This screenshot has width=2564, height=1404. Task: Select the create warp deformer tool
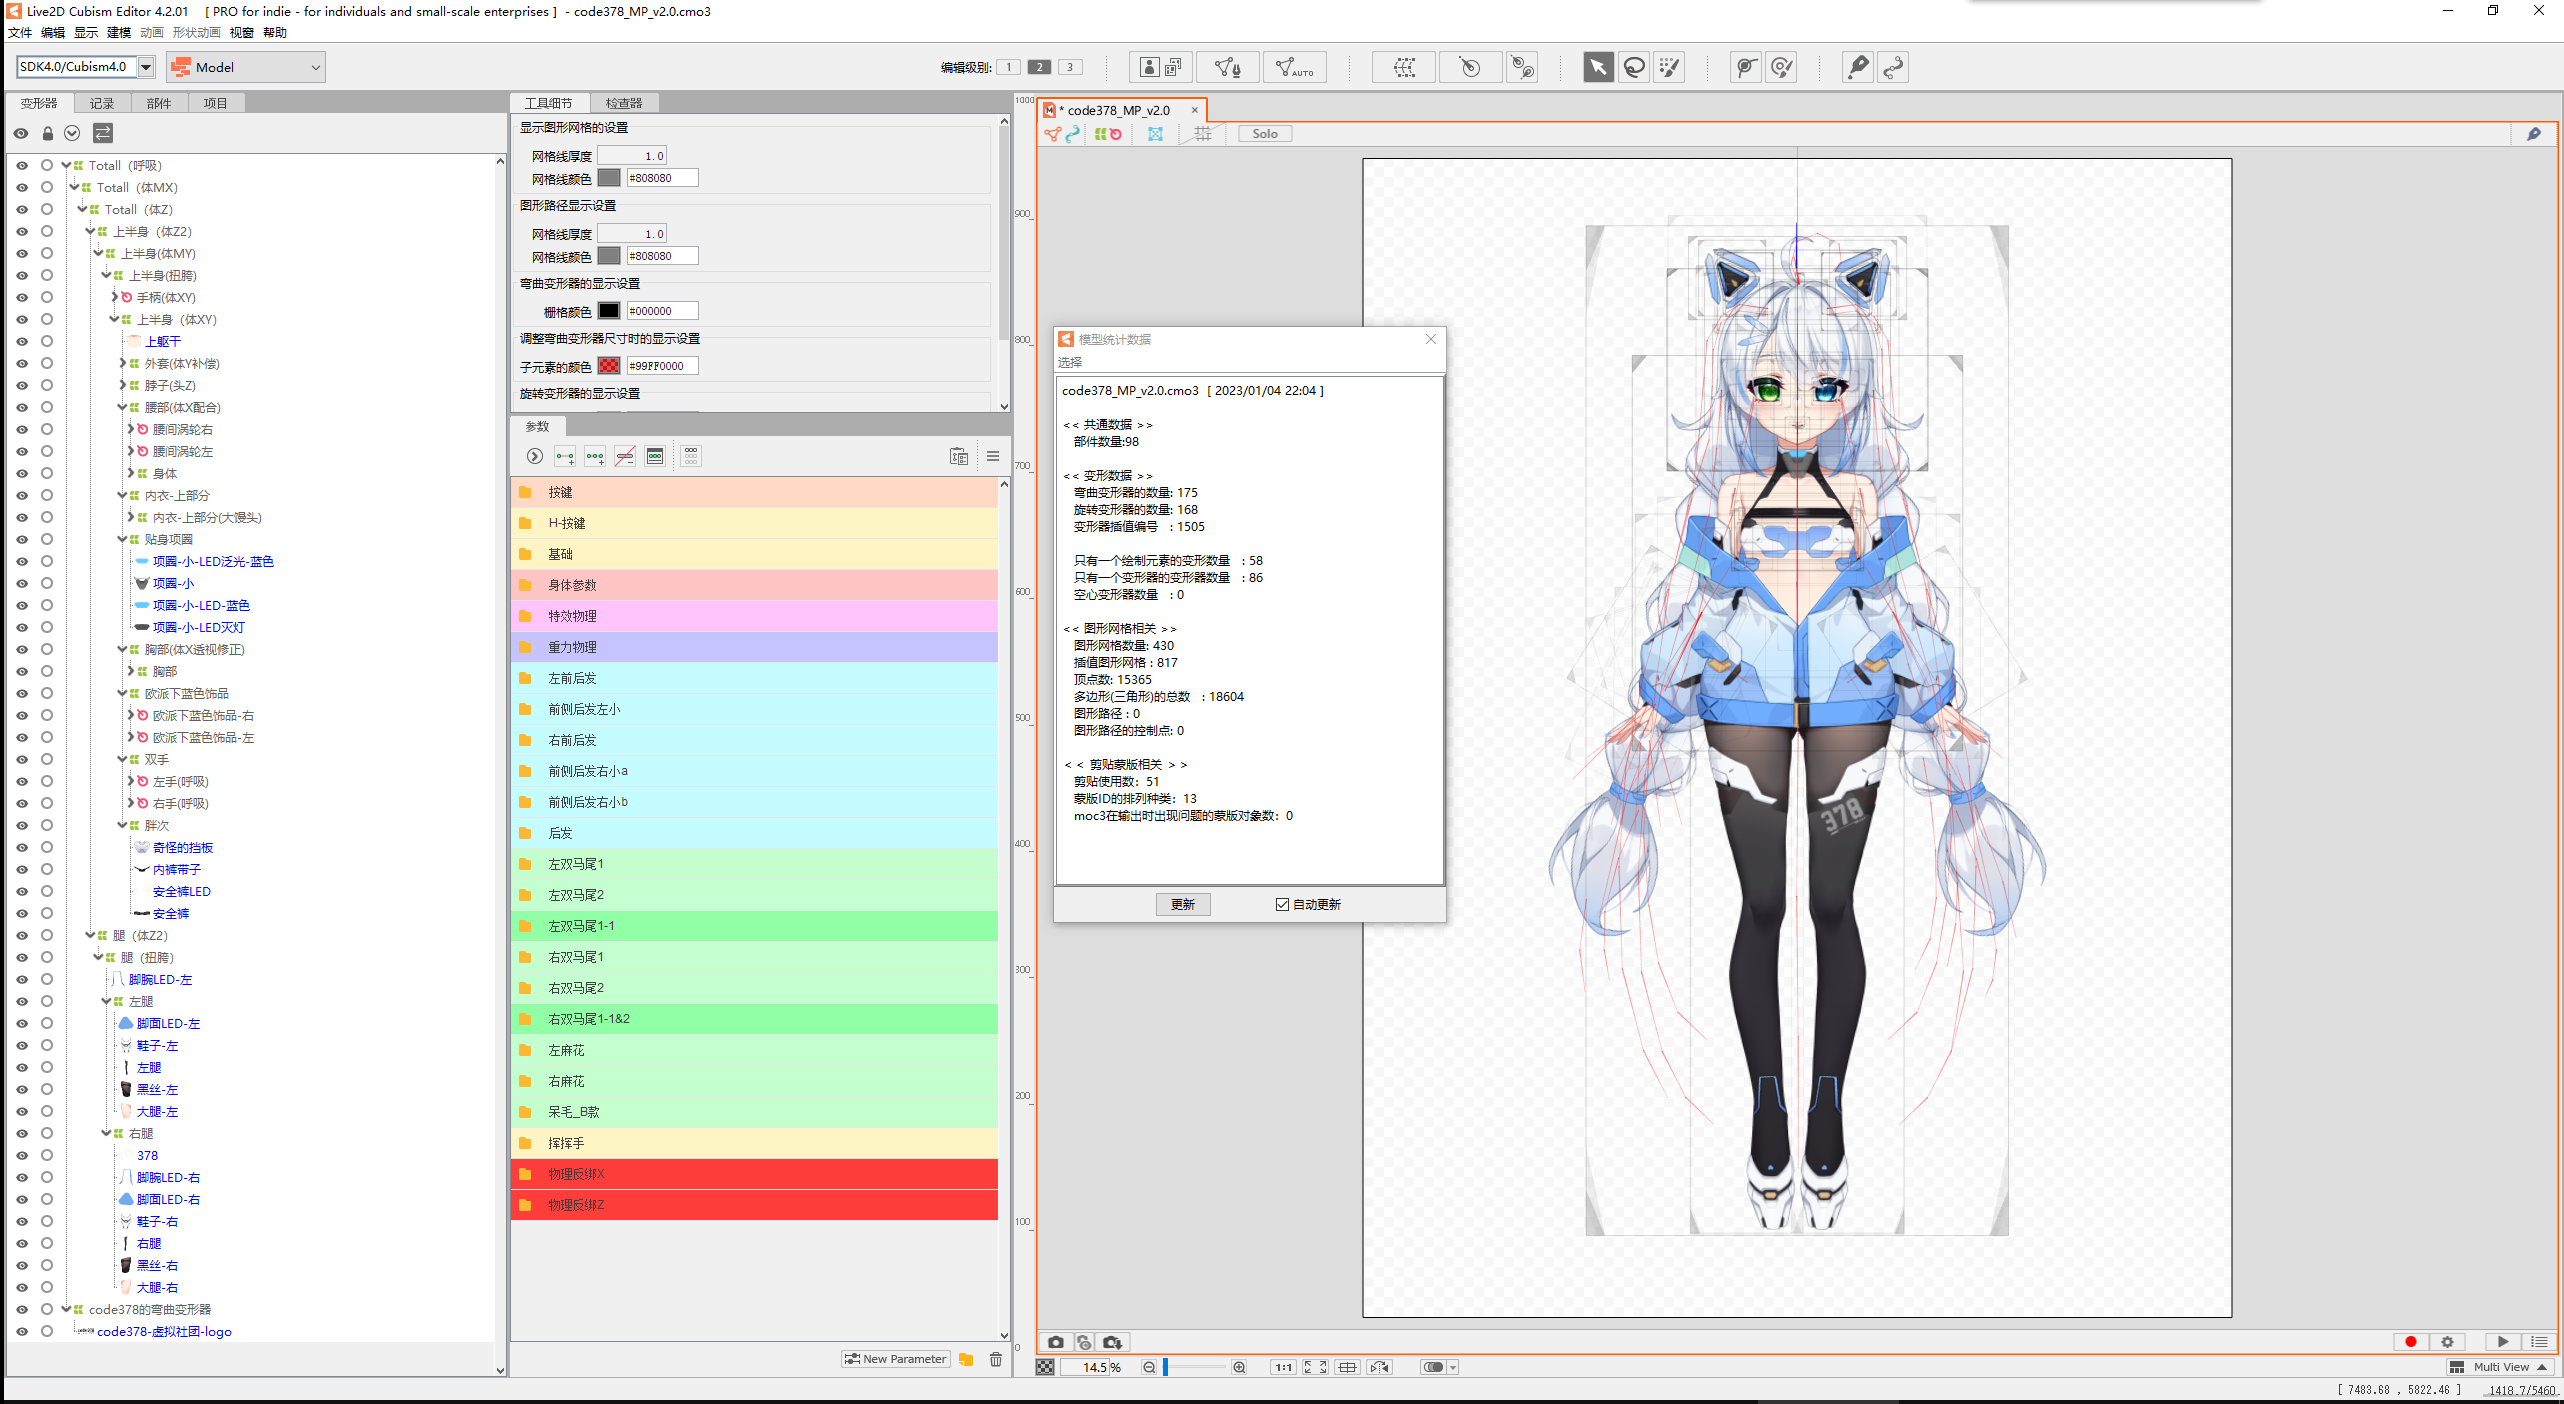pyautogui.click(x=1404, y=67)
